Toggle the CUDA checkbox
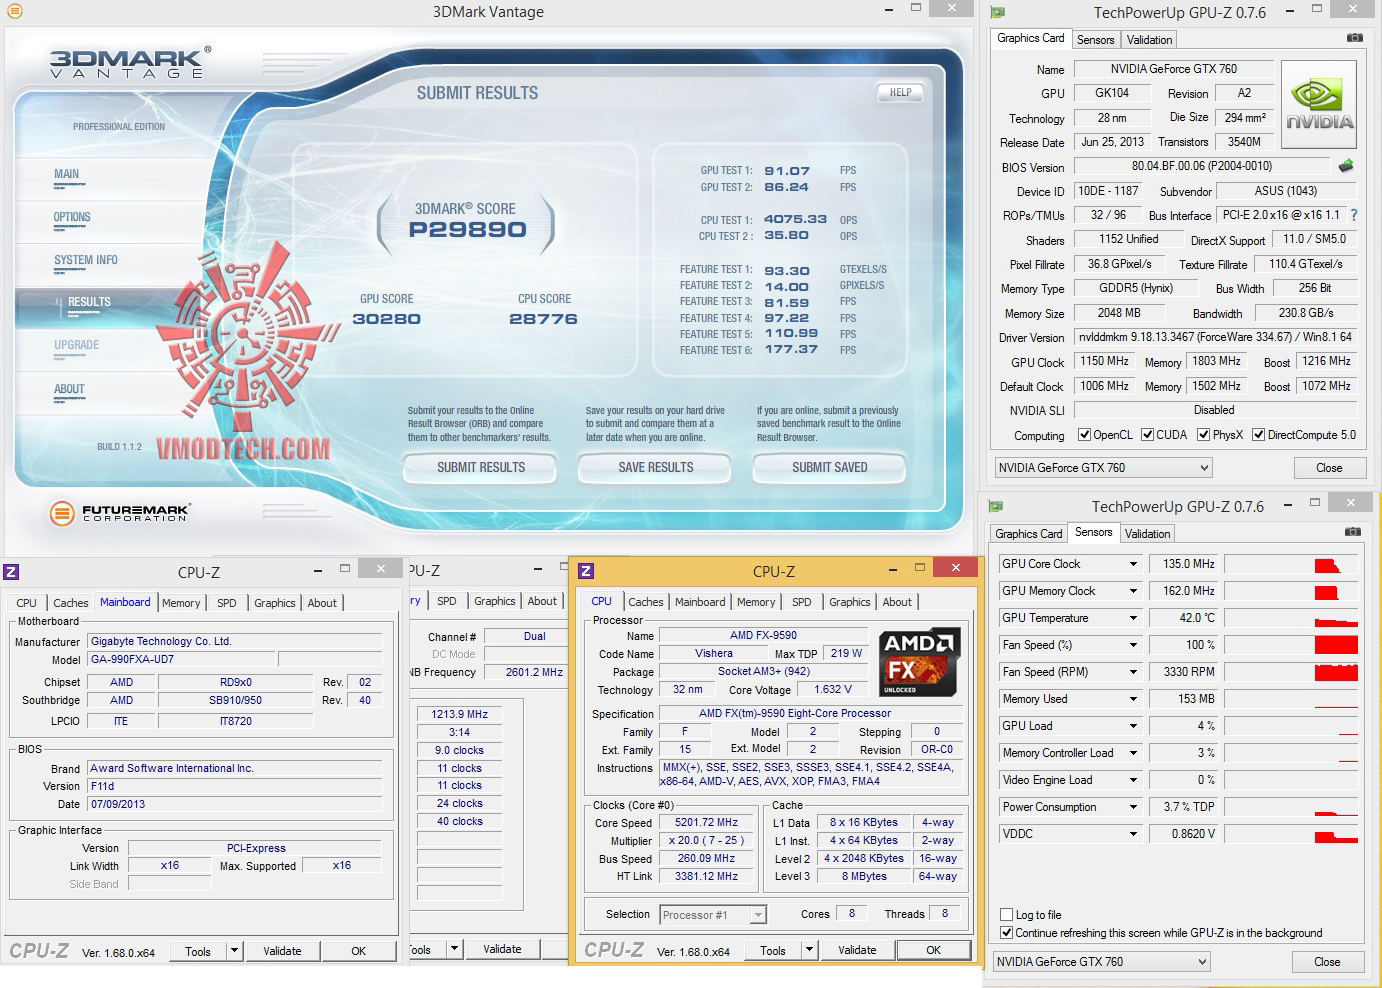Viewport: 1382px width, 988px height. (x=1148, y=435)
